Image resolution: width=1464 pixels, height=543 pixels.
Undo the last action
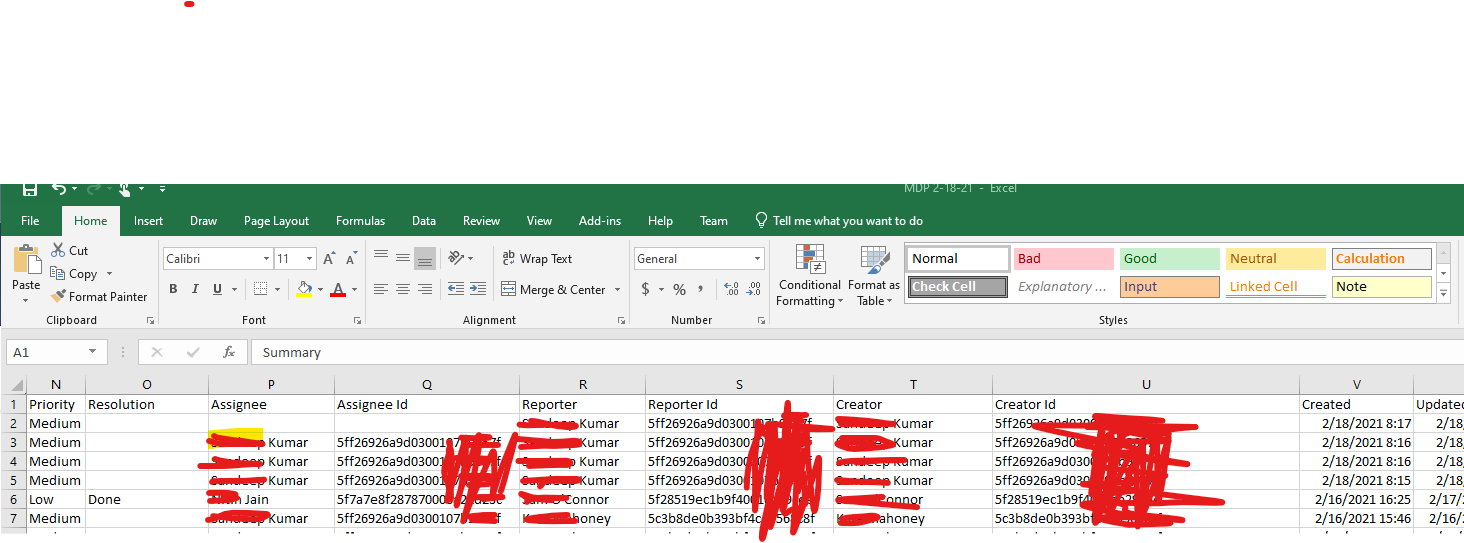pos(59,189)
